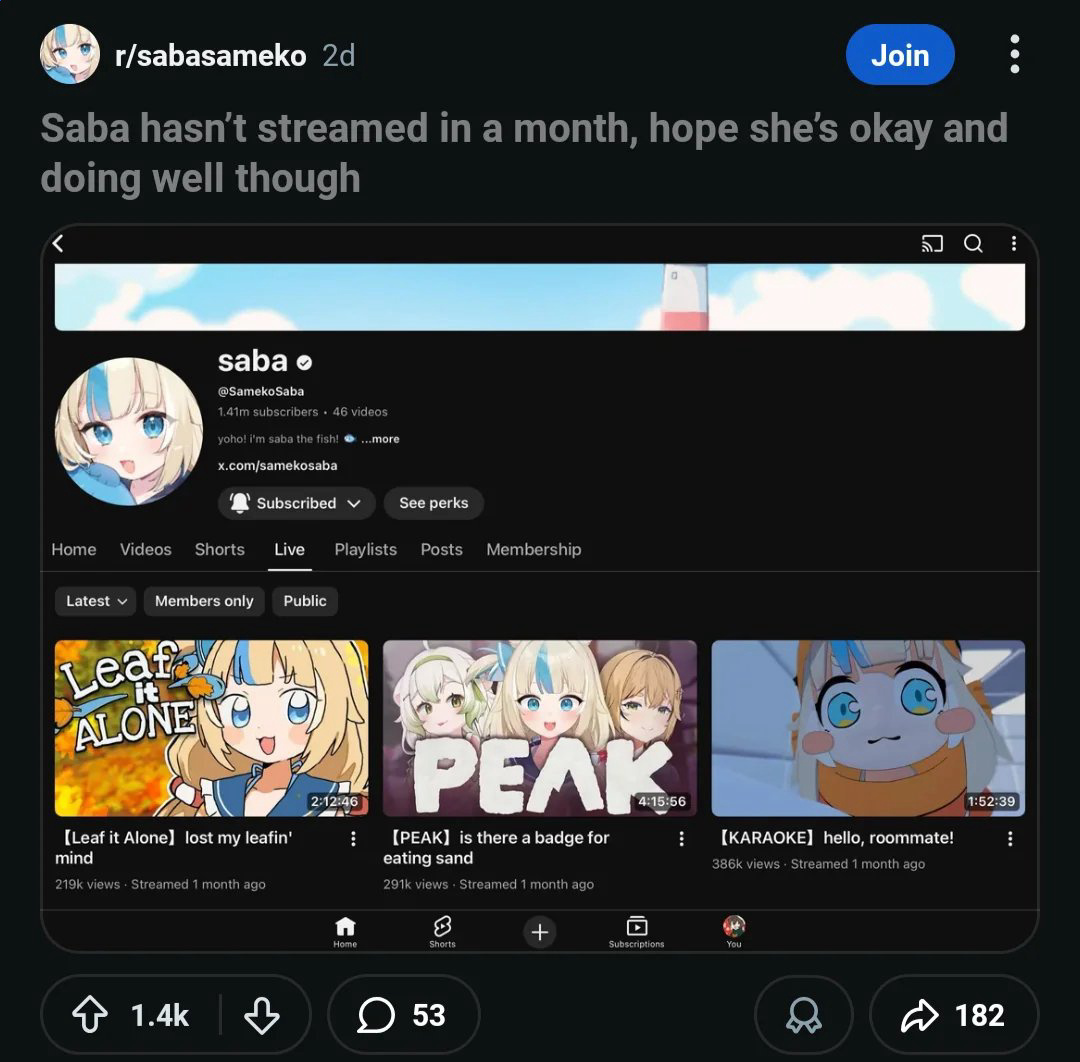This screenshot has height=1062, width=1080.
Task: Share the post with 182 shares
Action: point(954,1014)
